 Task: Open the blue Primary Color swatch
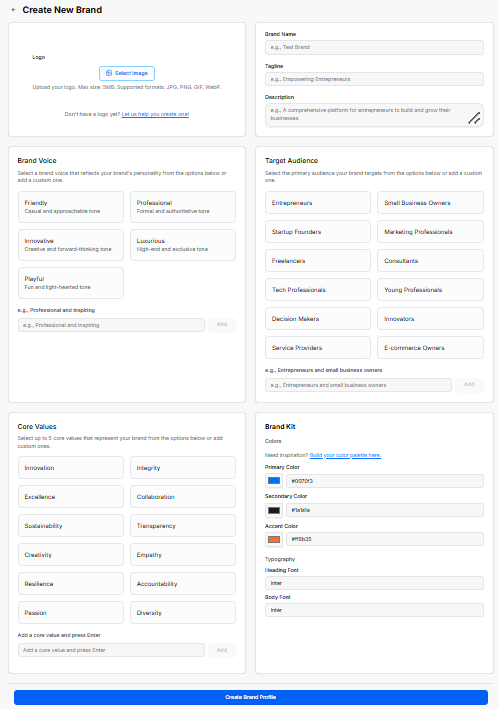(274, 481)
